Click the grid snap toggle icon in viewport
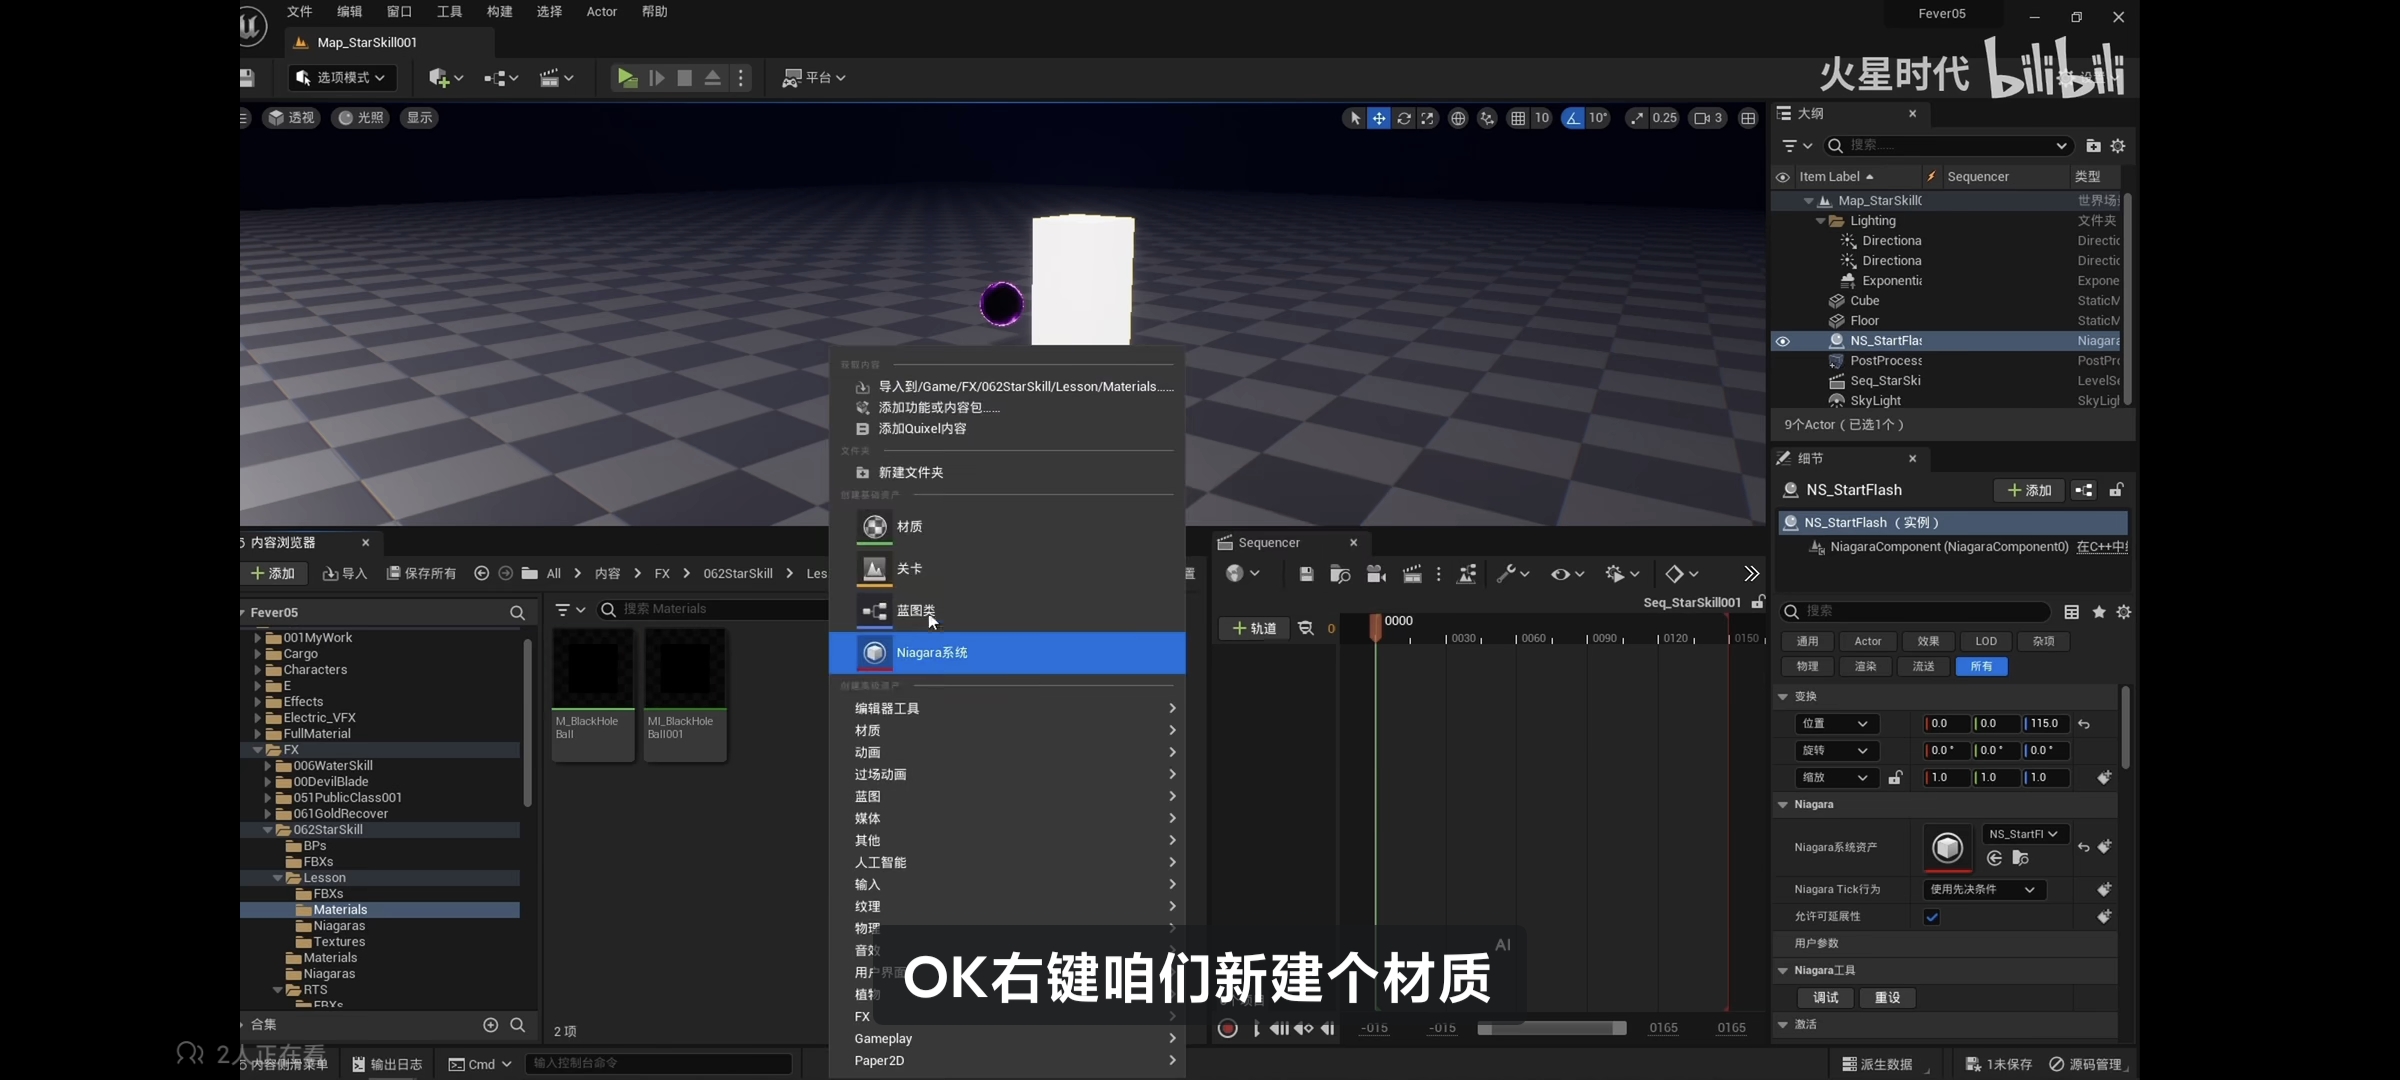The height and width of the screenshot is (1080, 2400). click(1518, 118)
